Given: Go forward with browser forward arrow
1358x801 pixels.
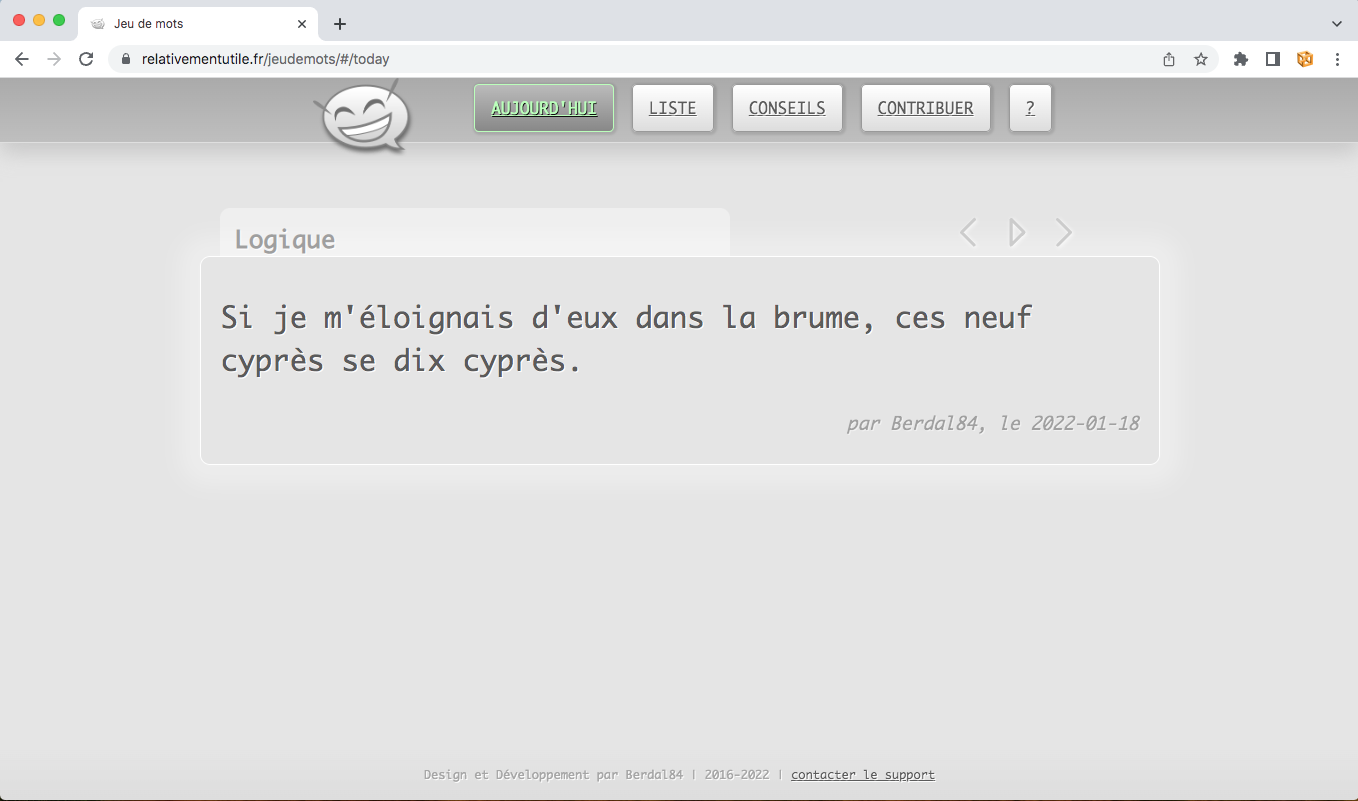Looking at the screenshot, I should pos(54,59).
